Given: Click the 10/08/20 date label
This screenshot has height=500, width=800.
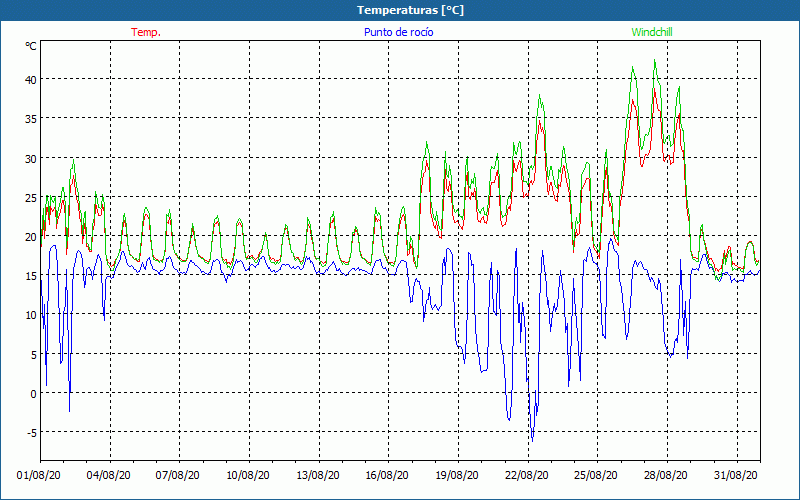Looking at the screenshot, I should tap(248, 475).
